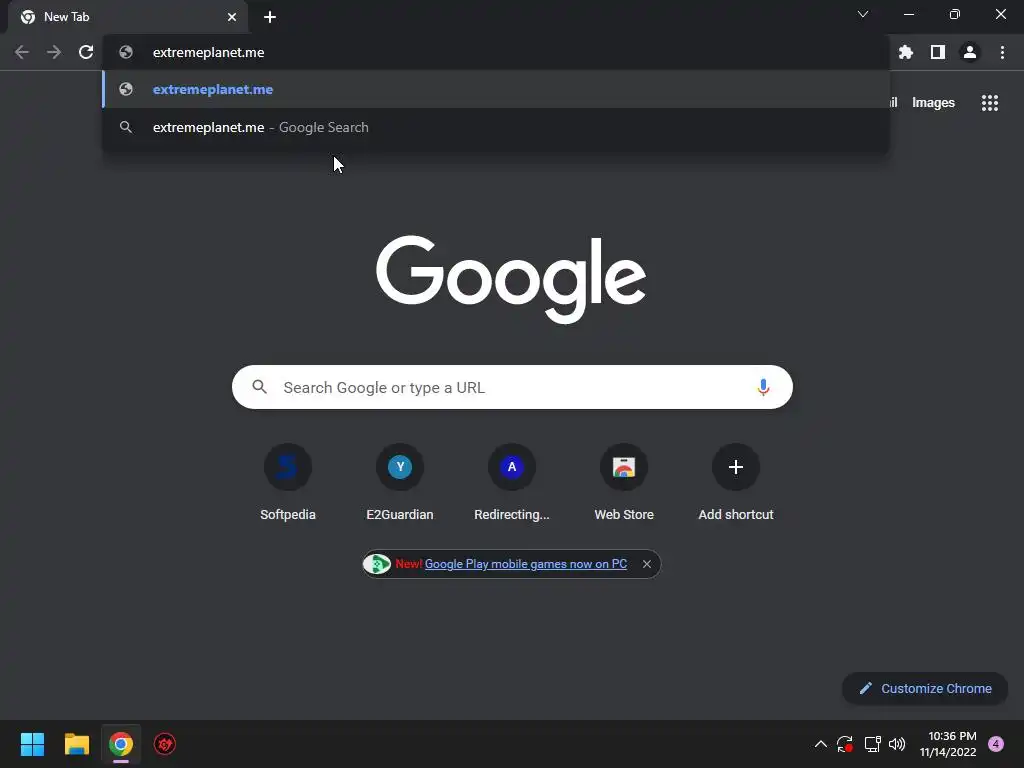Click the Chrome taskbar icon
Viewport: 1024px width, 768px height.
(x=121, y=744)
